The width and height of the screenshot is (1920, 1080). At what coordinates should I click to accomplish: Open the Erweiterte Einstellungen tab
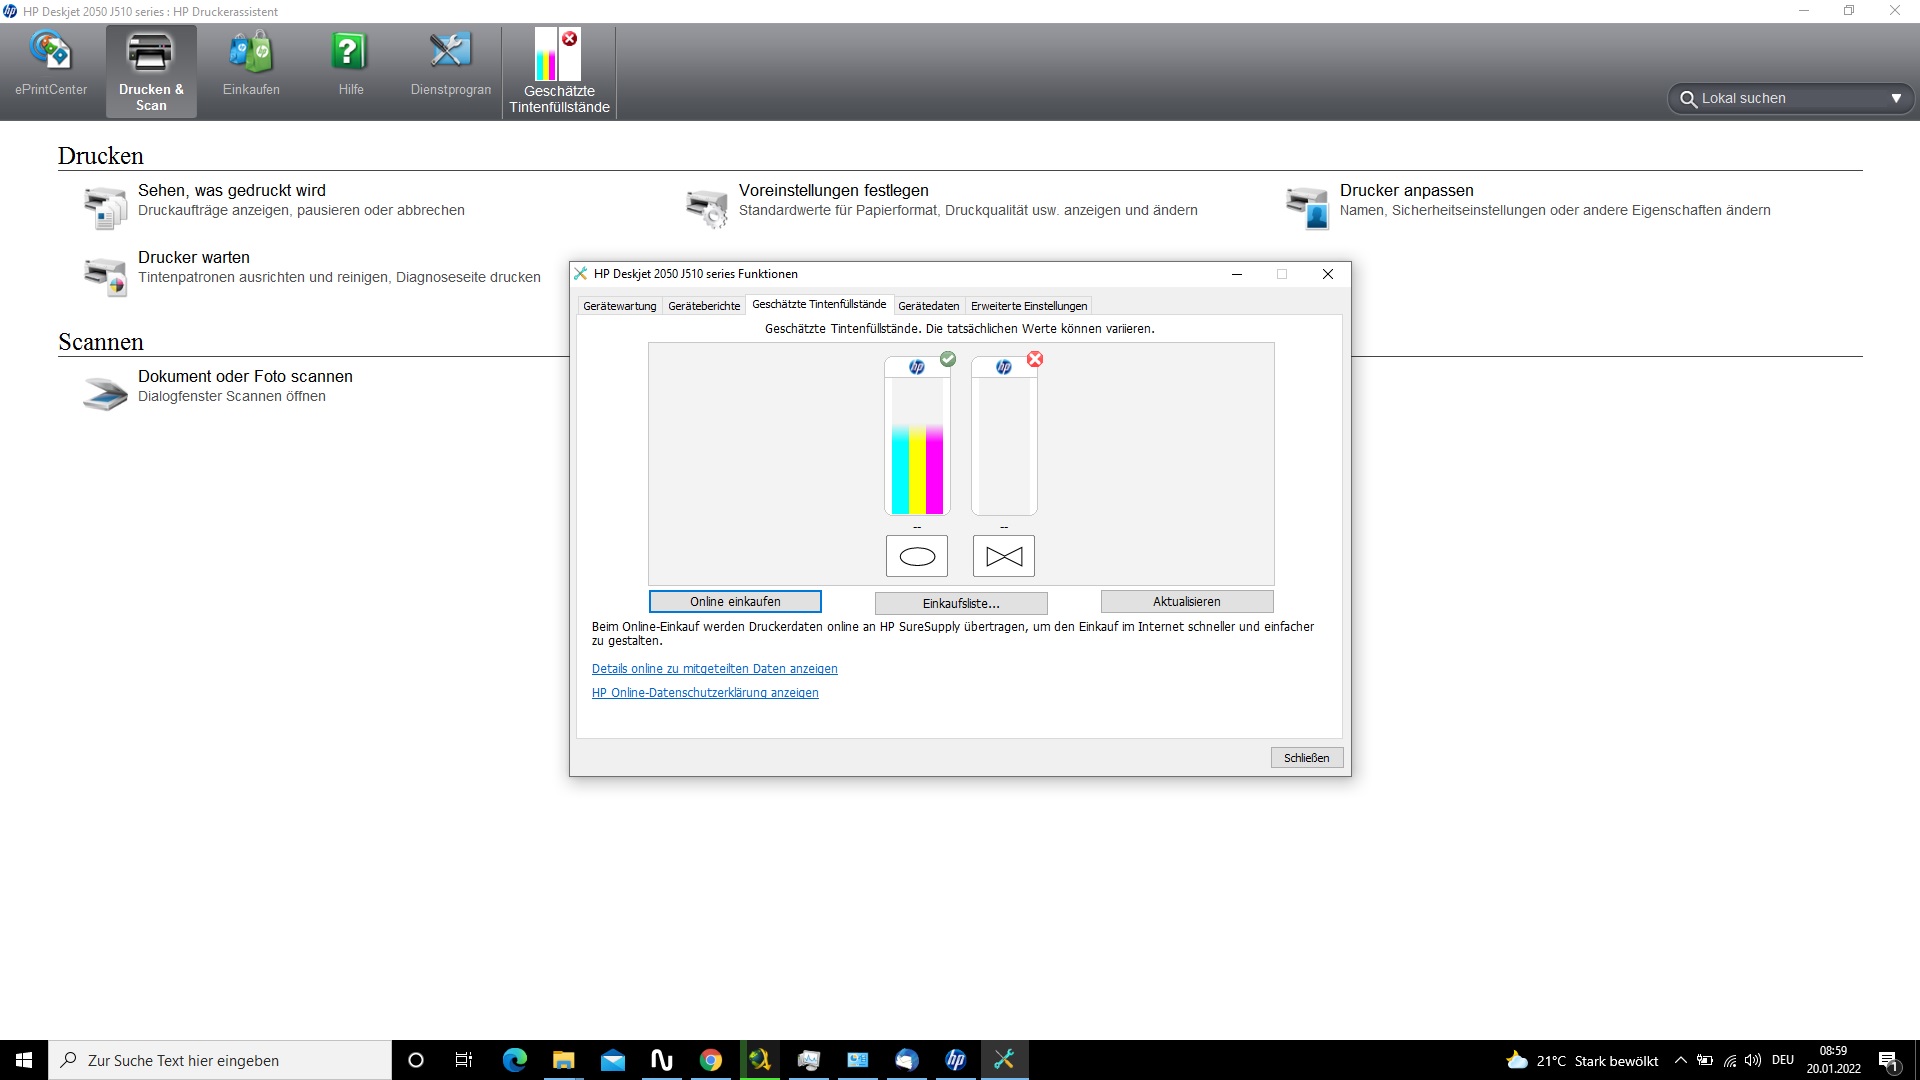coord(1028,306)
